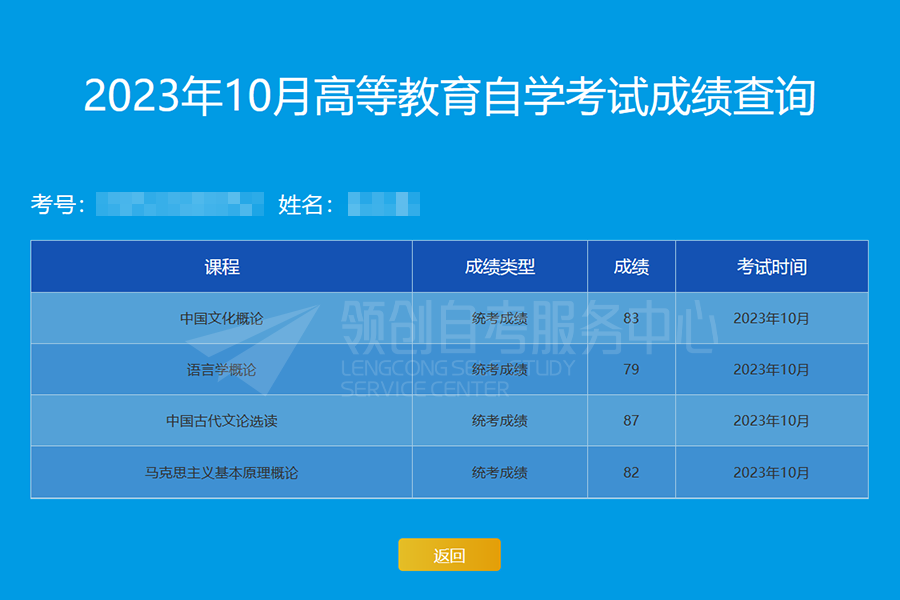
Task: Click score 87 for 中国古代文论选读
Action: 631,421
